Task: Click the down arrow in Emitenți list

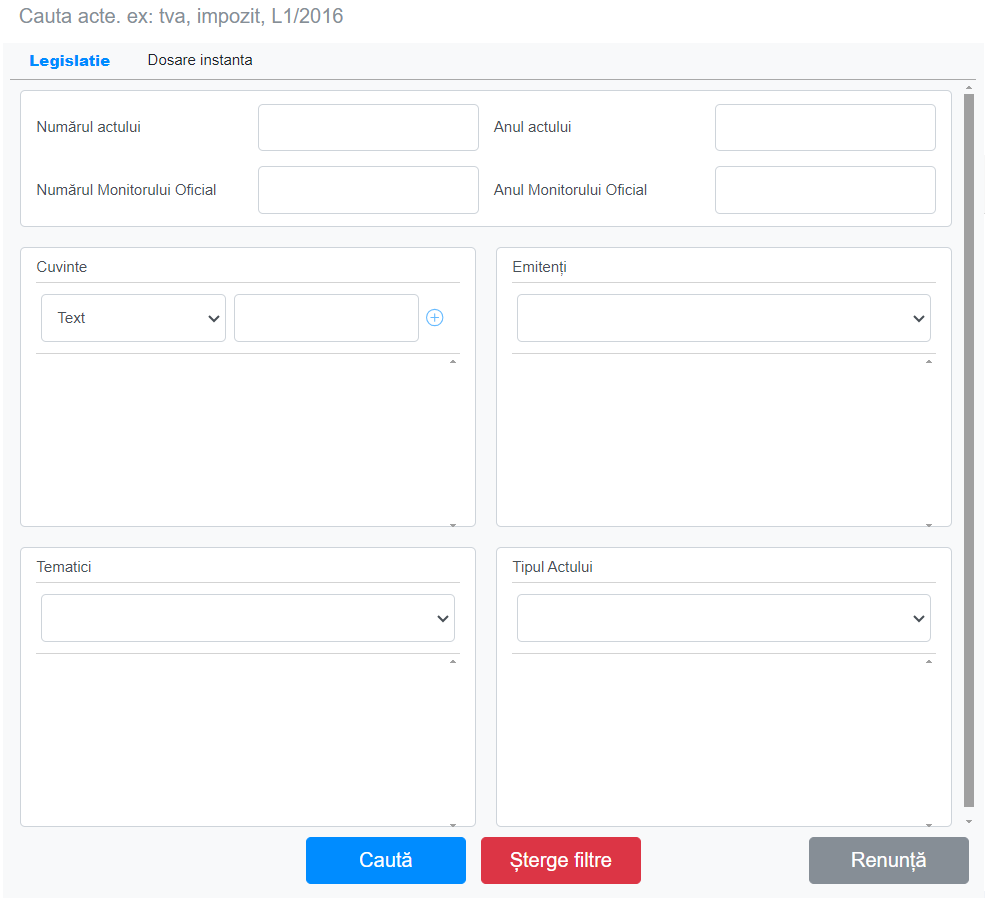Action: (929, 524)
